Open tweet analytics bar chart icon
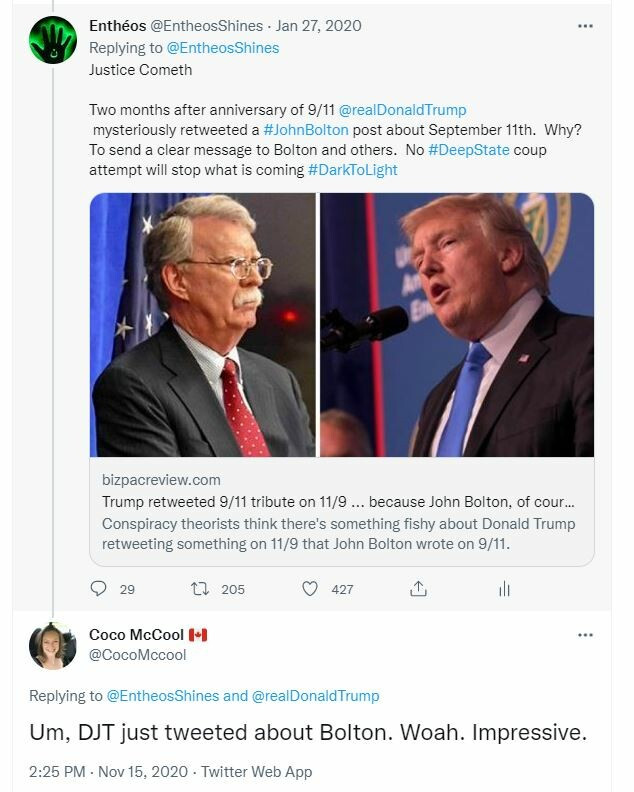This screenshot has width=634, height=792. (504, 589)
